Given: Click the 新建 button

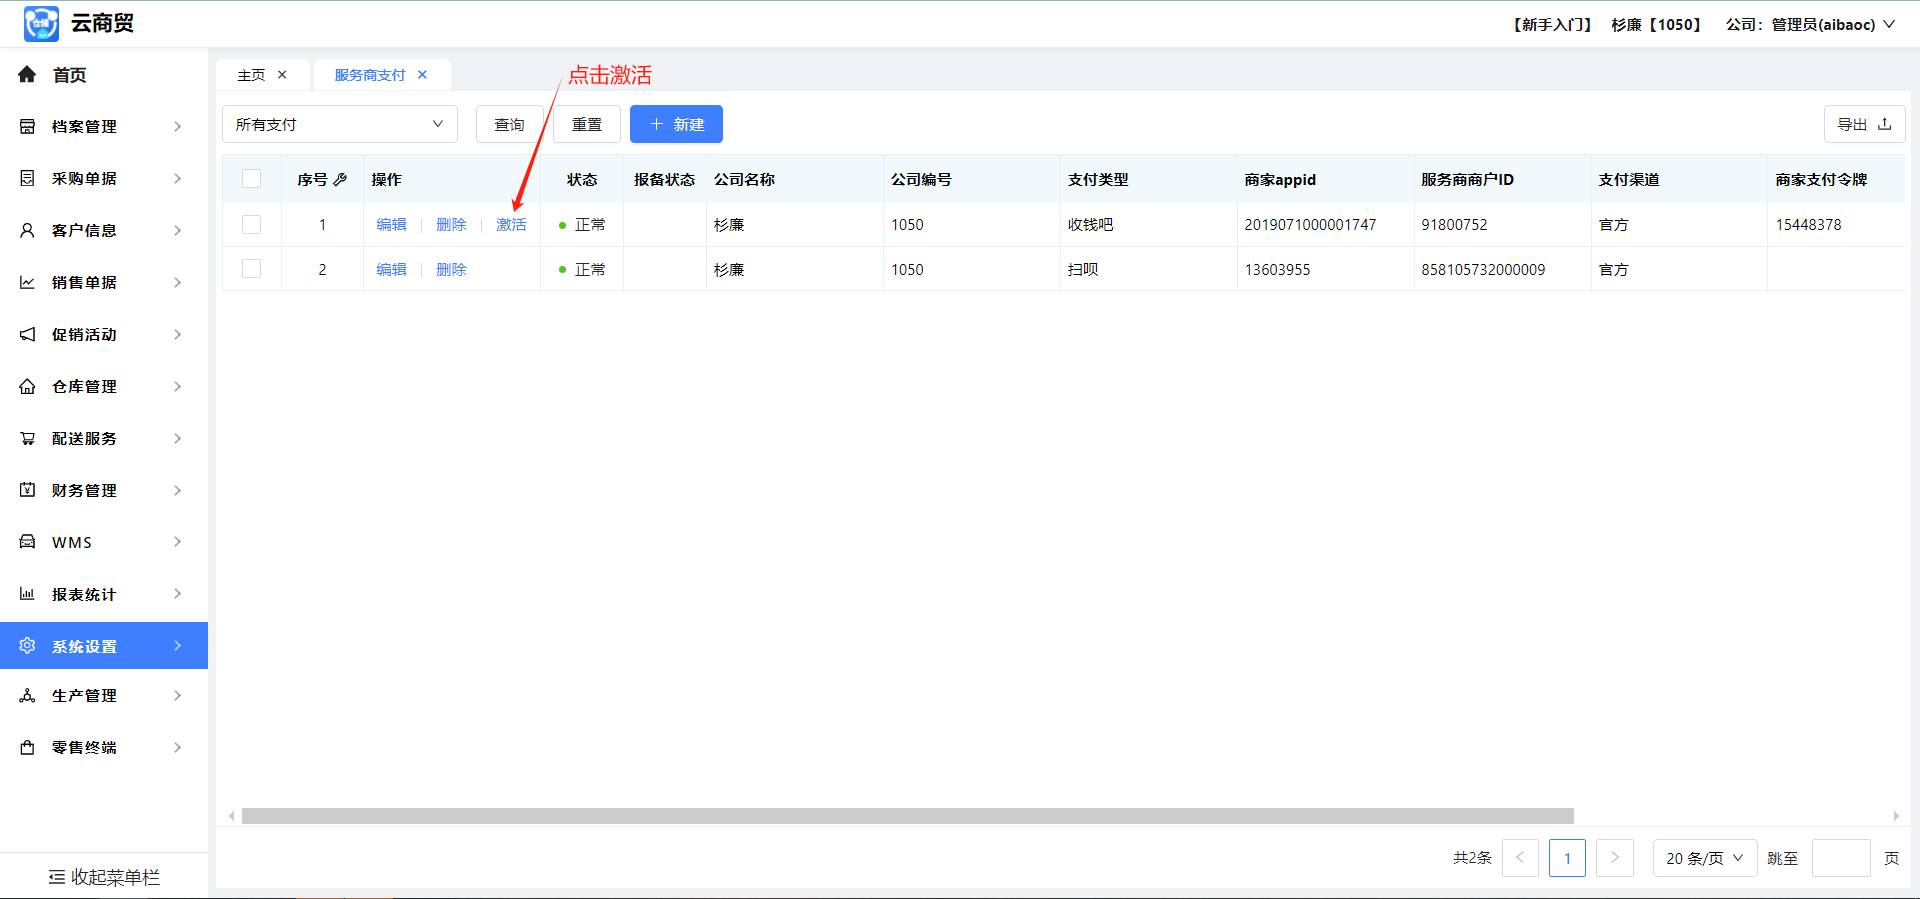Looking at the screenshot, I should pos(676,124).
